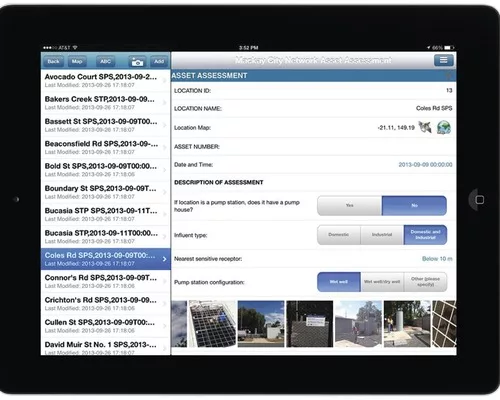The height and width of the screenshot is (400, 500).
Task: Expand chevron on David Muir St No. 1 row
Action: 164,348
